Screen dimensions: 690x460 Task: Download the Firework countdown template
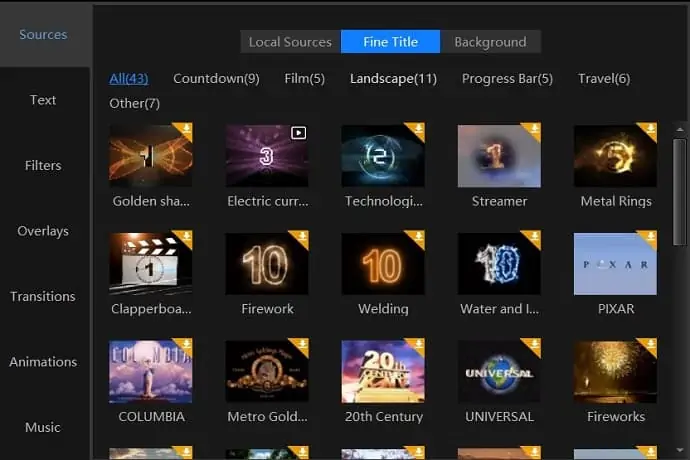click(x=302, y=237)
